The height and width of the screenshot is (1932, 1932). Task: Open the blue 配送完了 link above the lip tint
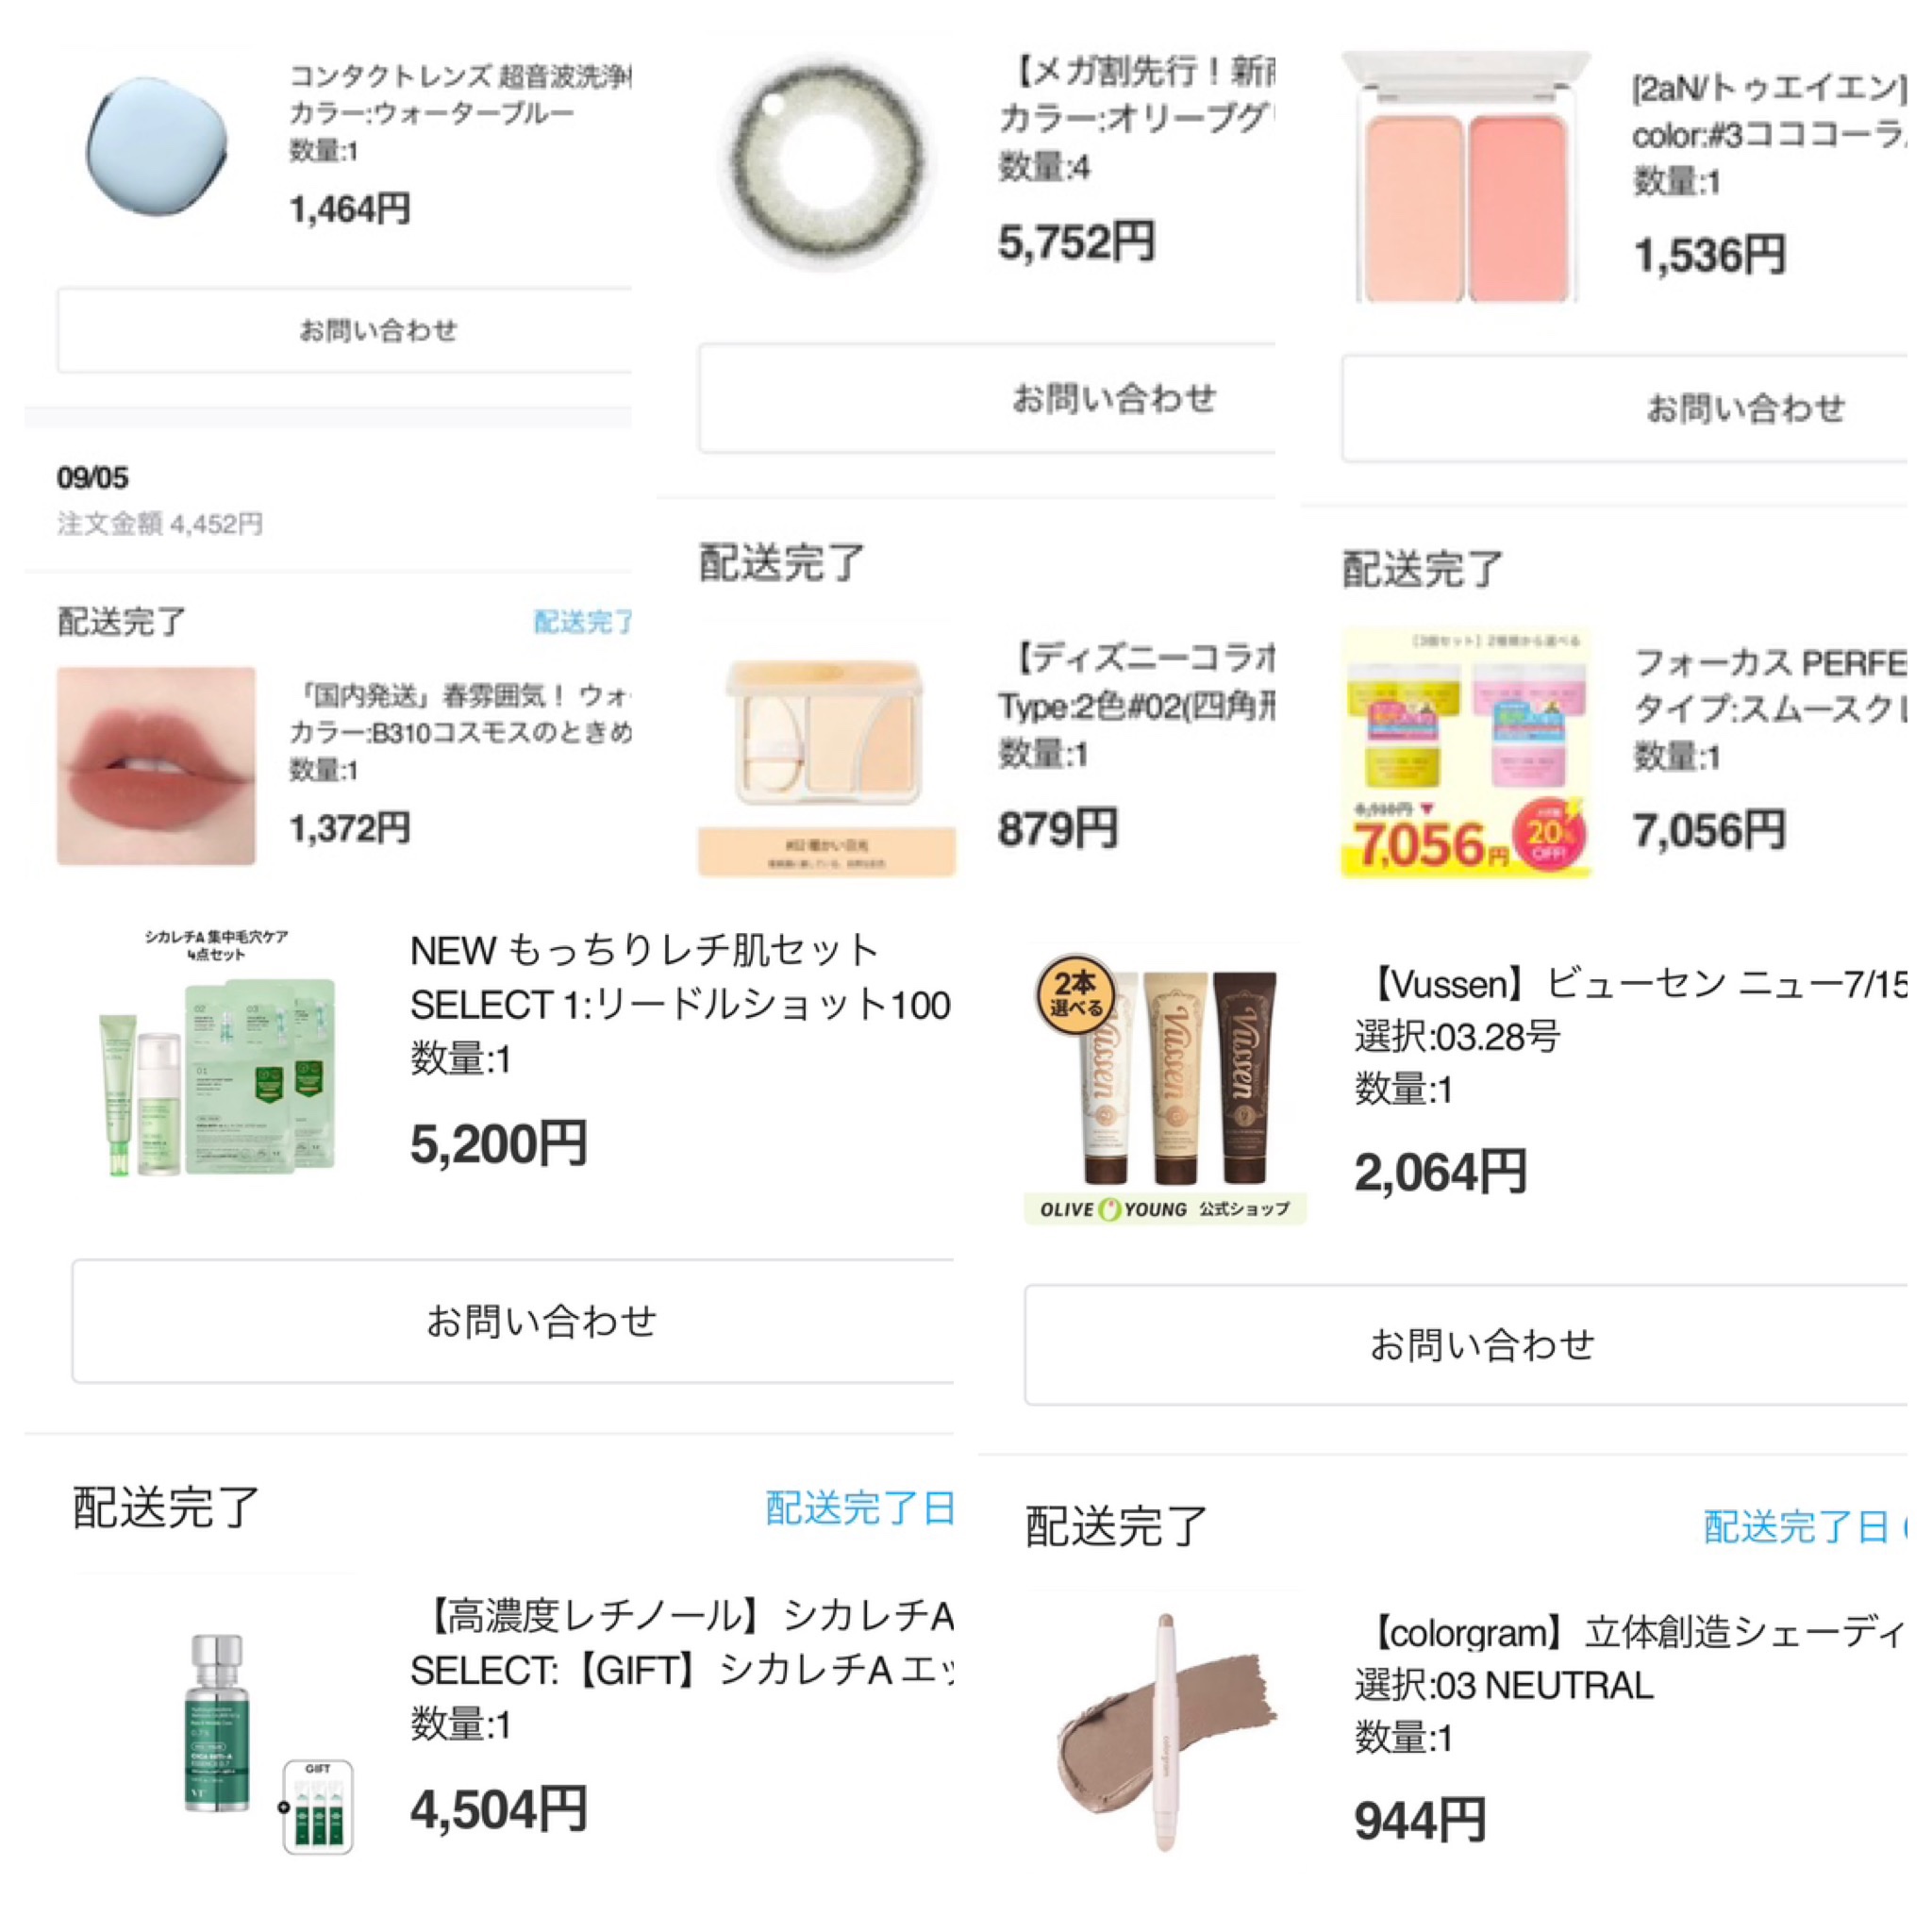pos(583,622)
